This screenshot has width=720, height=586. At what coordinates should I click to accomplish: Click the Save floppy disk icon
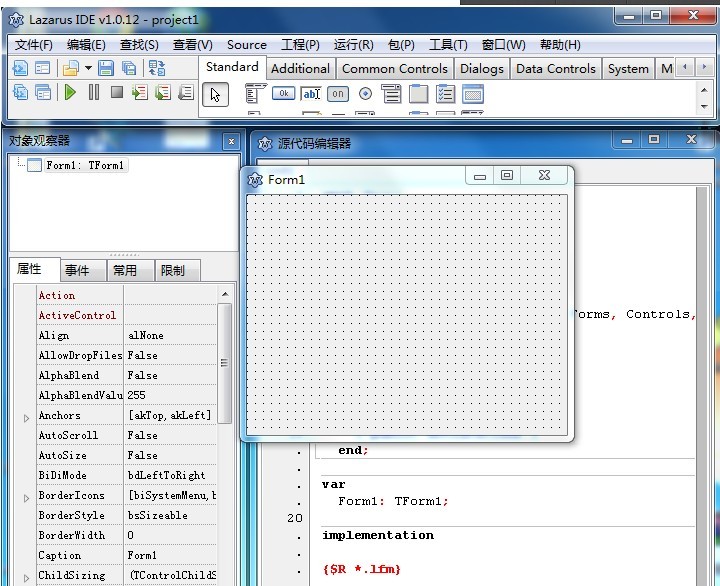click(x=106, y=68)
